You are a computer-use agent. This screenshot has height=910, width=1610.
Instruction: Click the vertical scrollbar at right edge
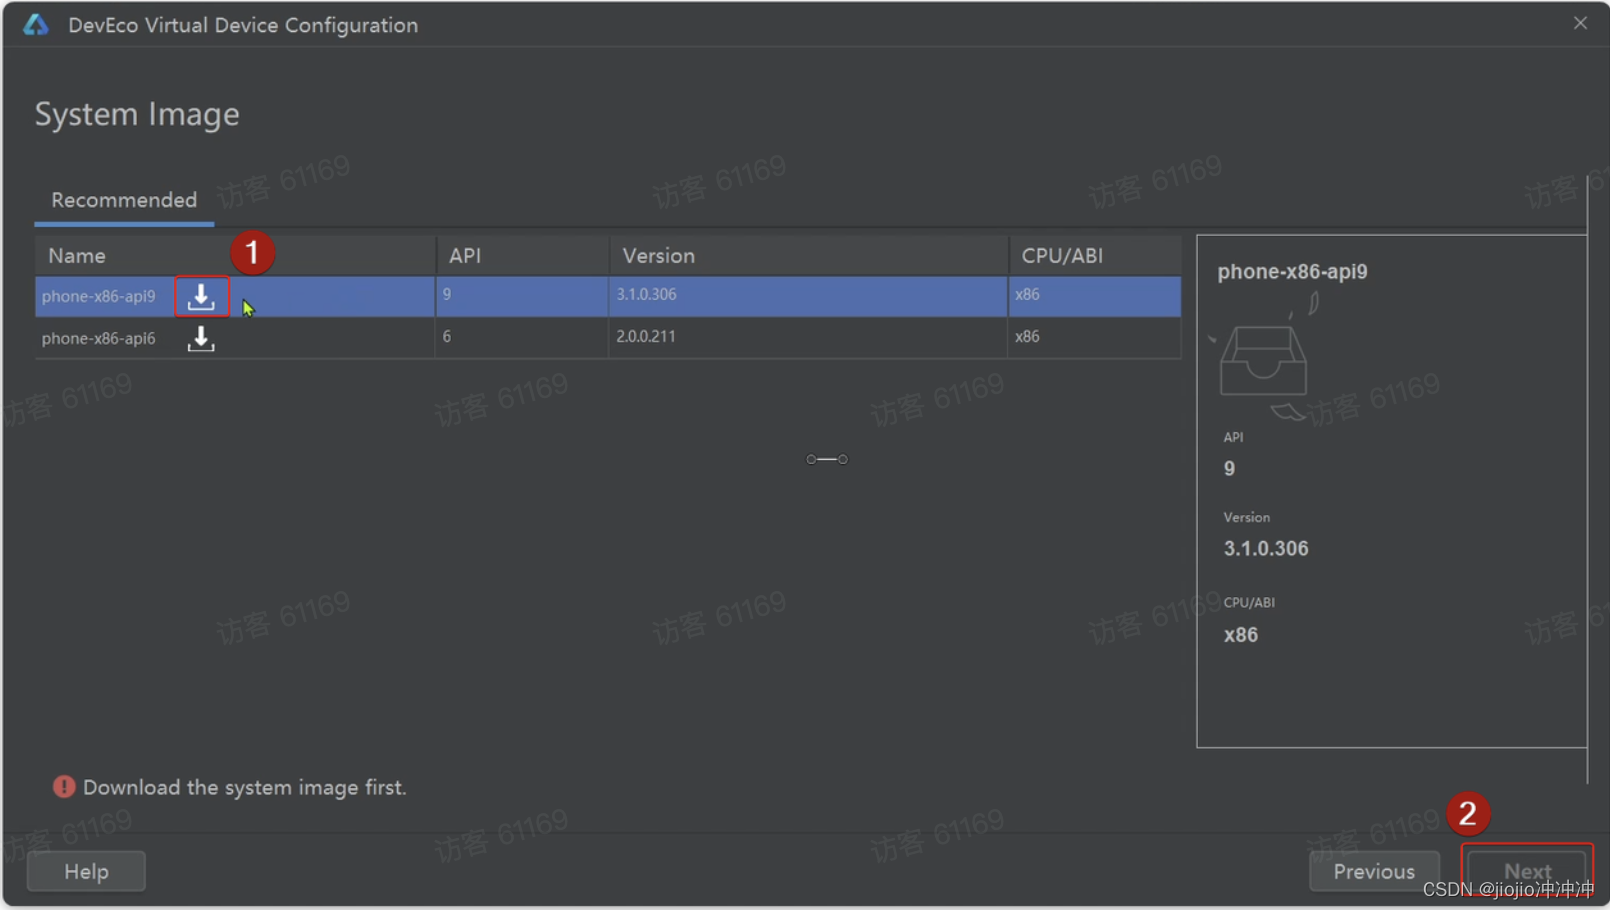[x=1587, y=480]
